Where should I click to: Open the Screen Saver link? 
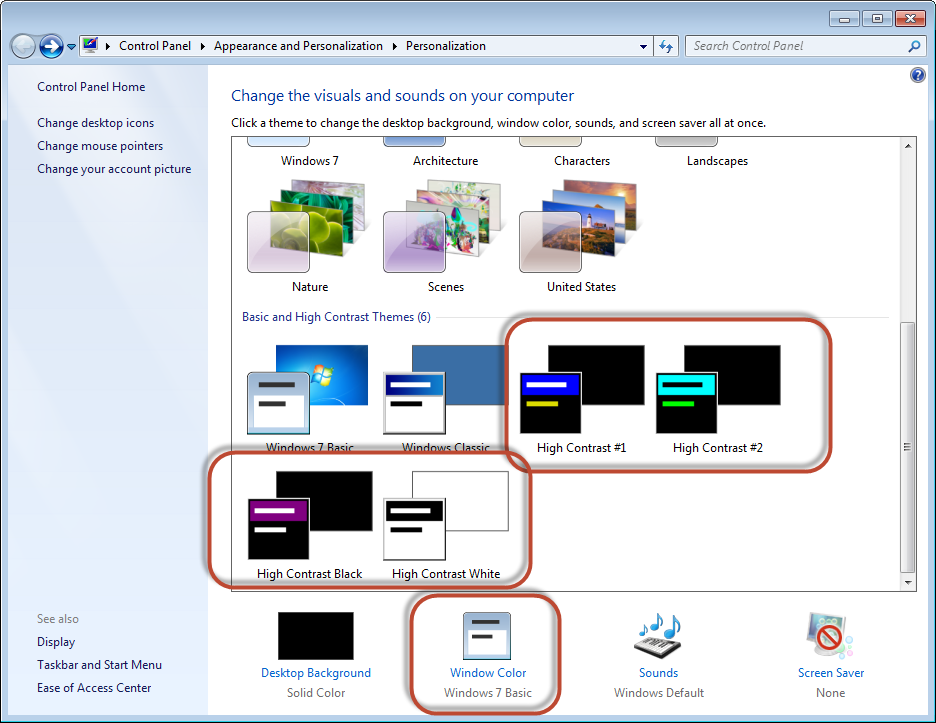coord(831,673)
